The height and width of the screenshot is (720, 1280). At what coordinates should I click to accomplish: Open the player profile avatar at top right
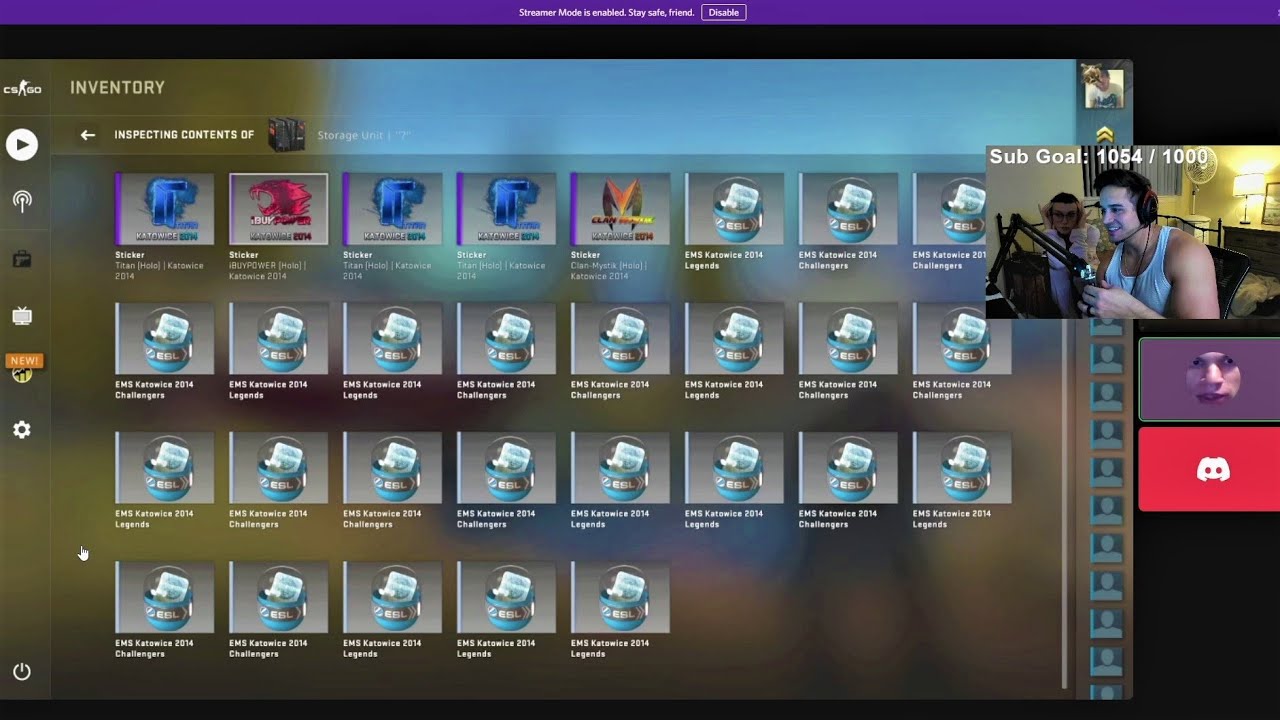click(1104, 88)
